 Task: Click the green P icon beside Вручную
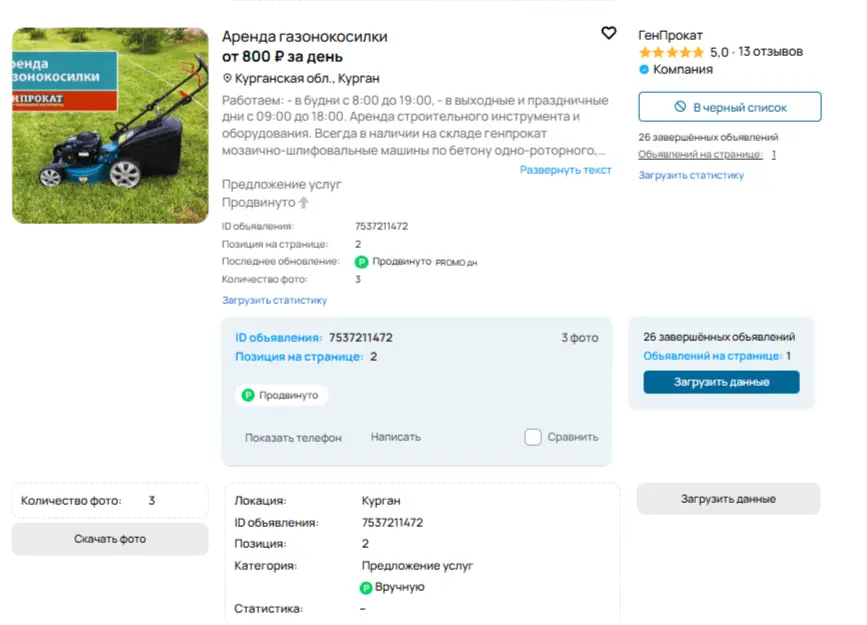[x=366, y=587]
